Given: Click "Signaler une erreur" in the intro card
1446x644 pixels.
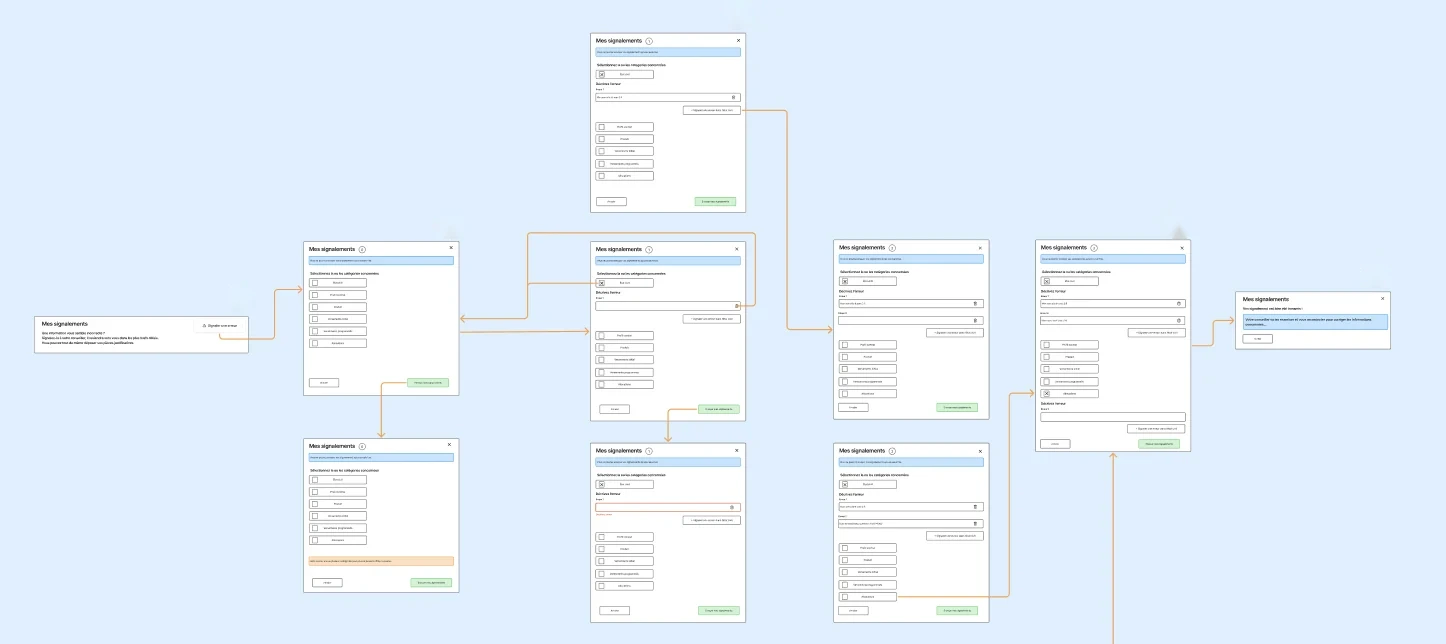Looking at the screenshot, I should click(221, 325).
